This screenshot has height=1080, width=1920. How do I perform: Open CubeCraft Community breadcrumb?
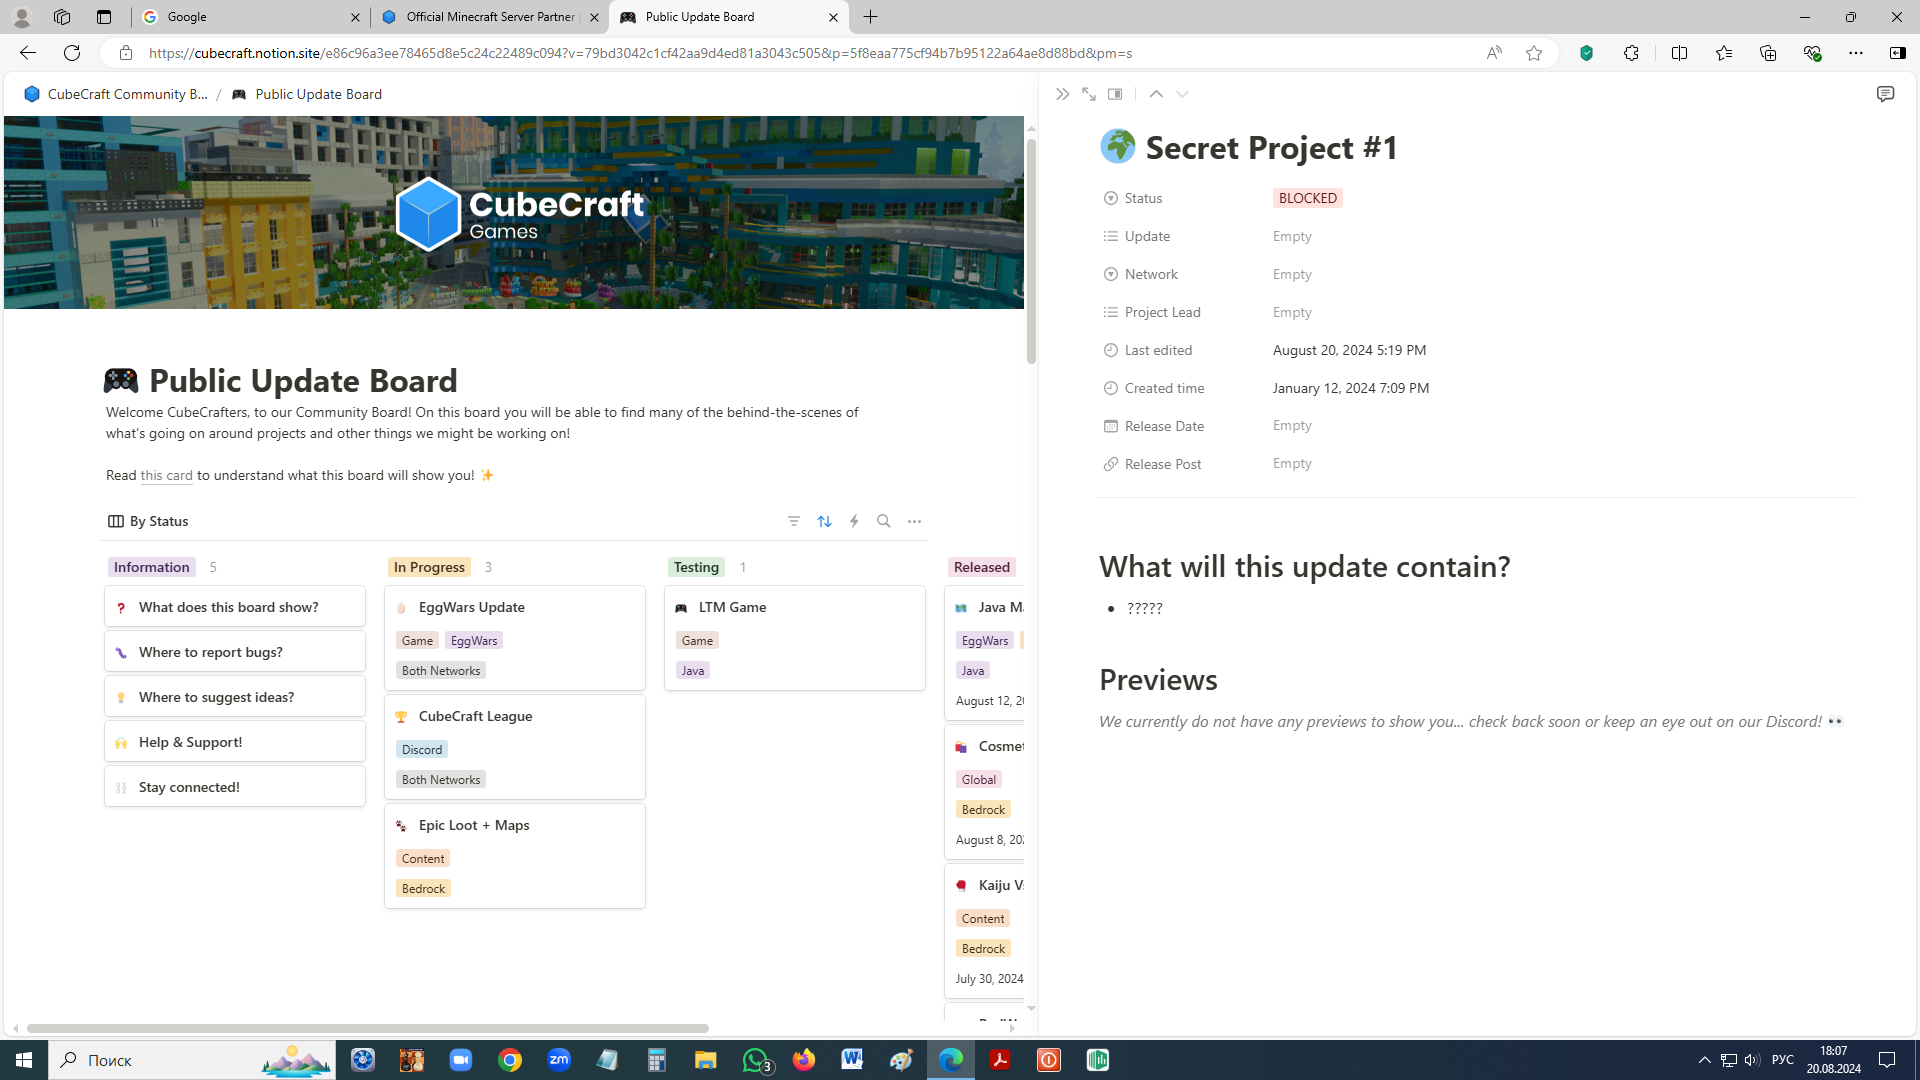pyautogui.click(x=116, y=94)
